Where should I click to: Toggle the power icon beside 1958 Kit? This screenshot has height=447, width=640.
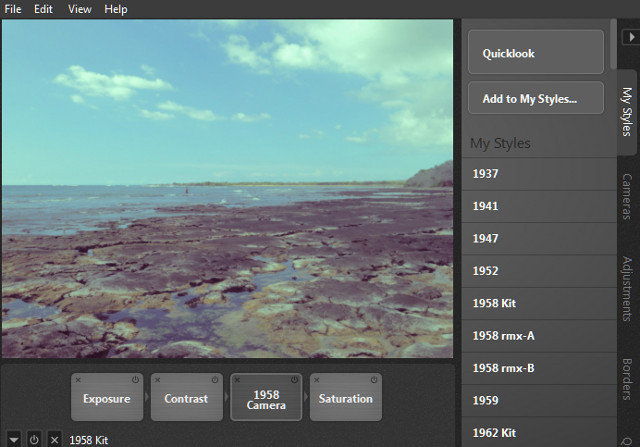[x=34, y=440]
